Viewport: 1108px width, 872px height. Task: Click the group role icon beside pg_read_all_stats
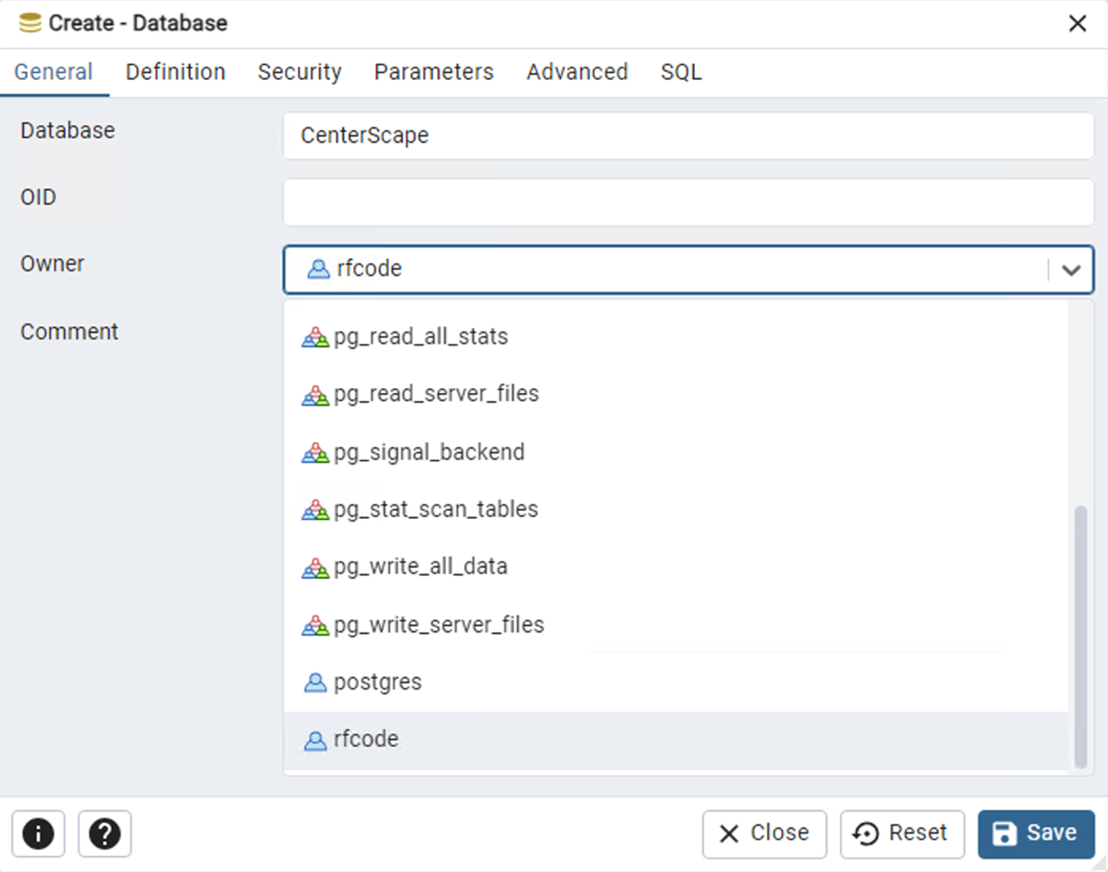[315, 338]
